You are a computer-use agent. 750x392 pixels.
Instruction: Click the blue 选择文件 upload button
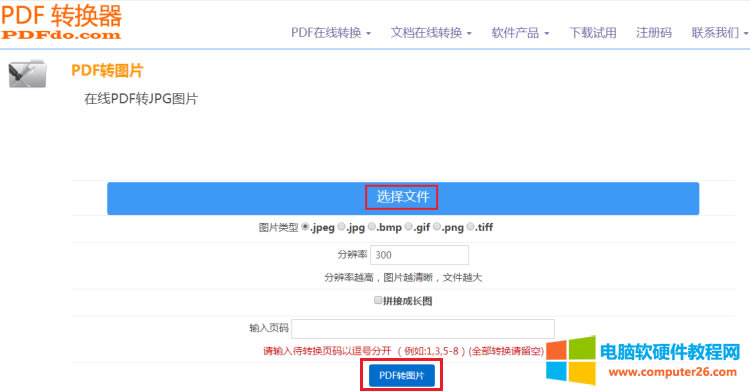403,198
